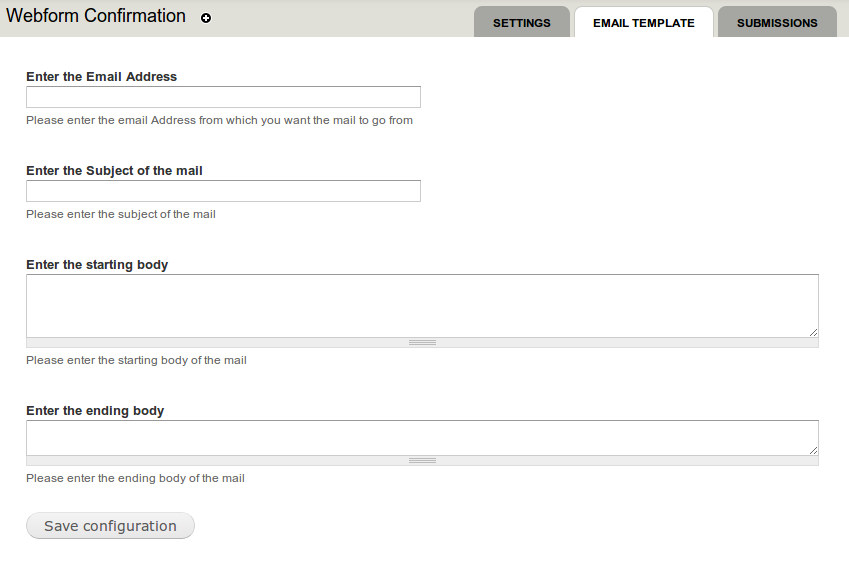
Task: Click the ending body corner resize handle
Action: tap(813, 450)
